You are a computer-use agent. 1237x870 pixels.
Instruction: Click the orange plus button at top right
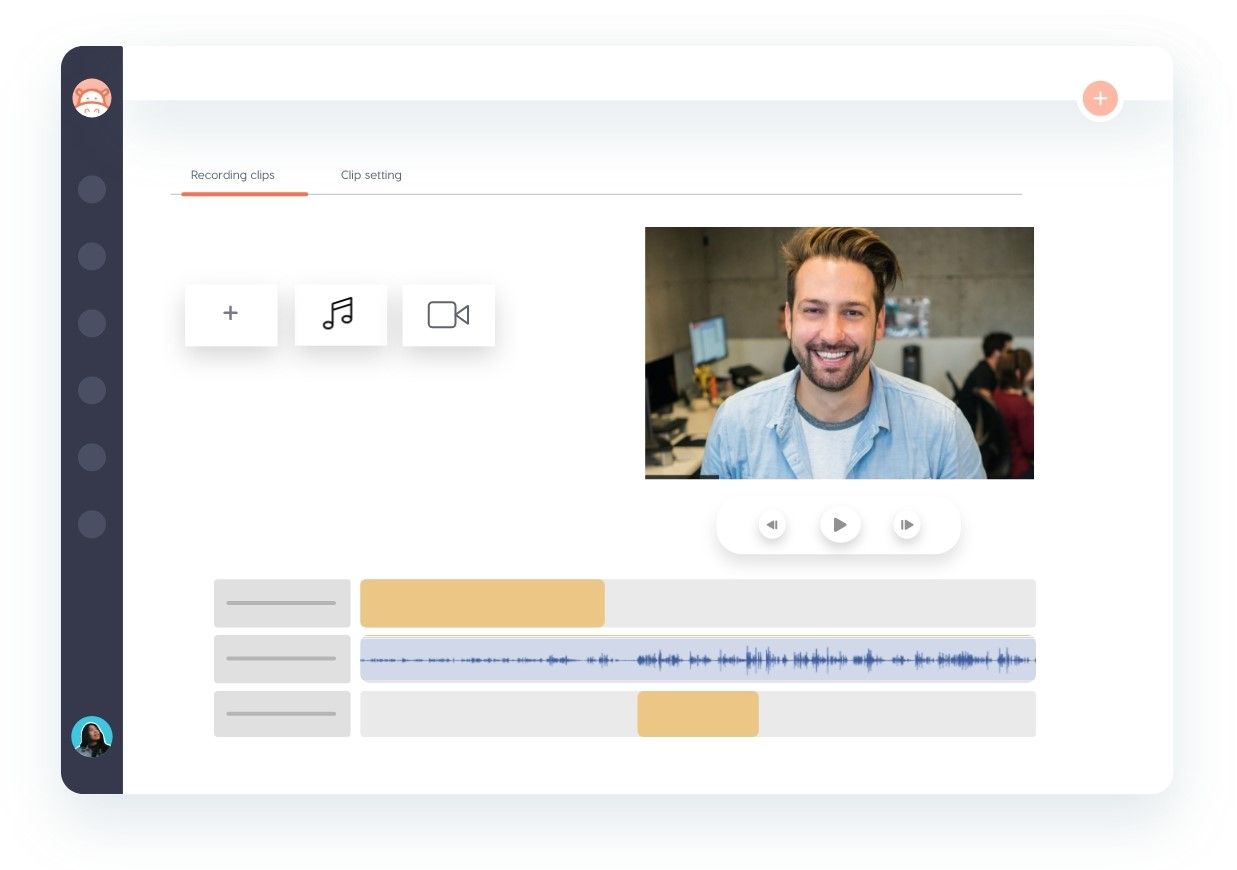coord(1099,99)
